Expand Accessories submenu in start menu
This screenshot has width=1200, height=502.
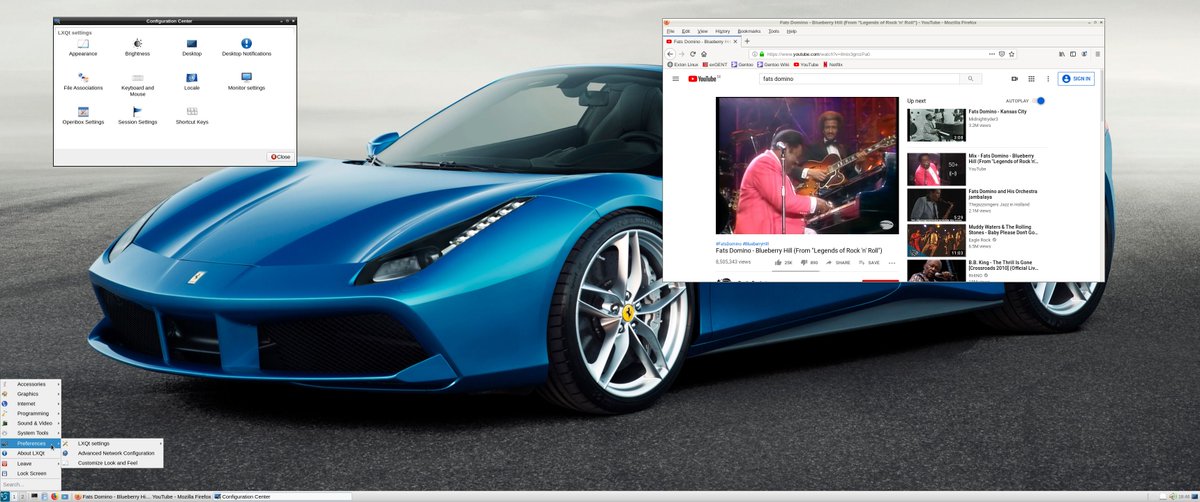click(x=31, y=384)
